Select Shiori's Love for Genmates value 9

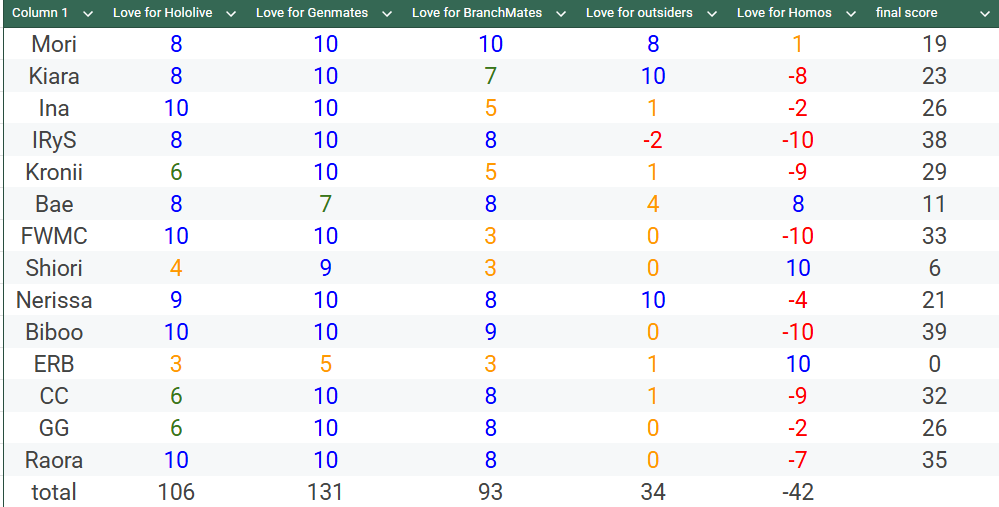click(x=326, y=268)
